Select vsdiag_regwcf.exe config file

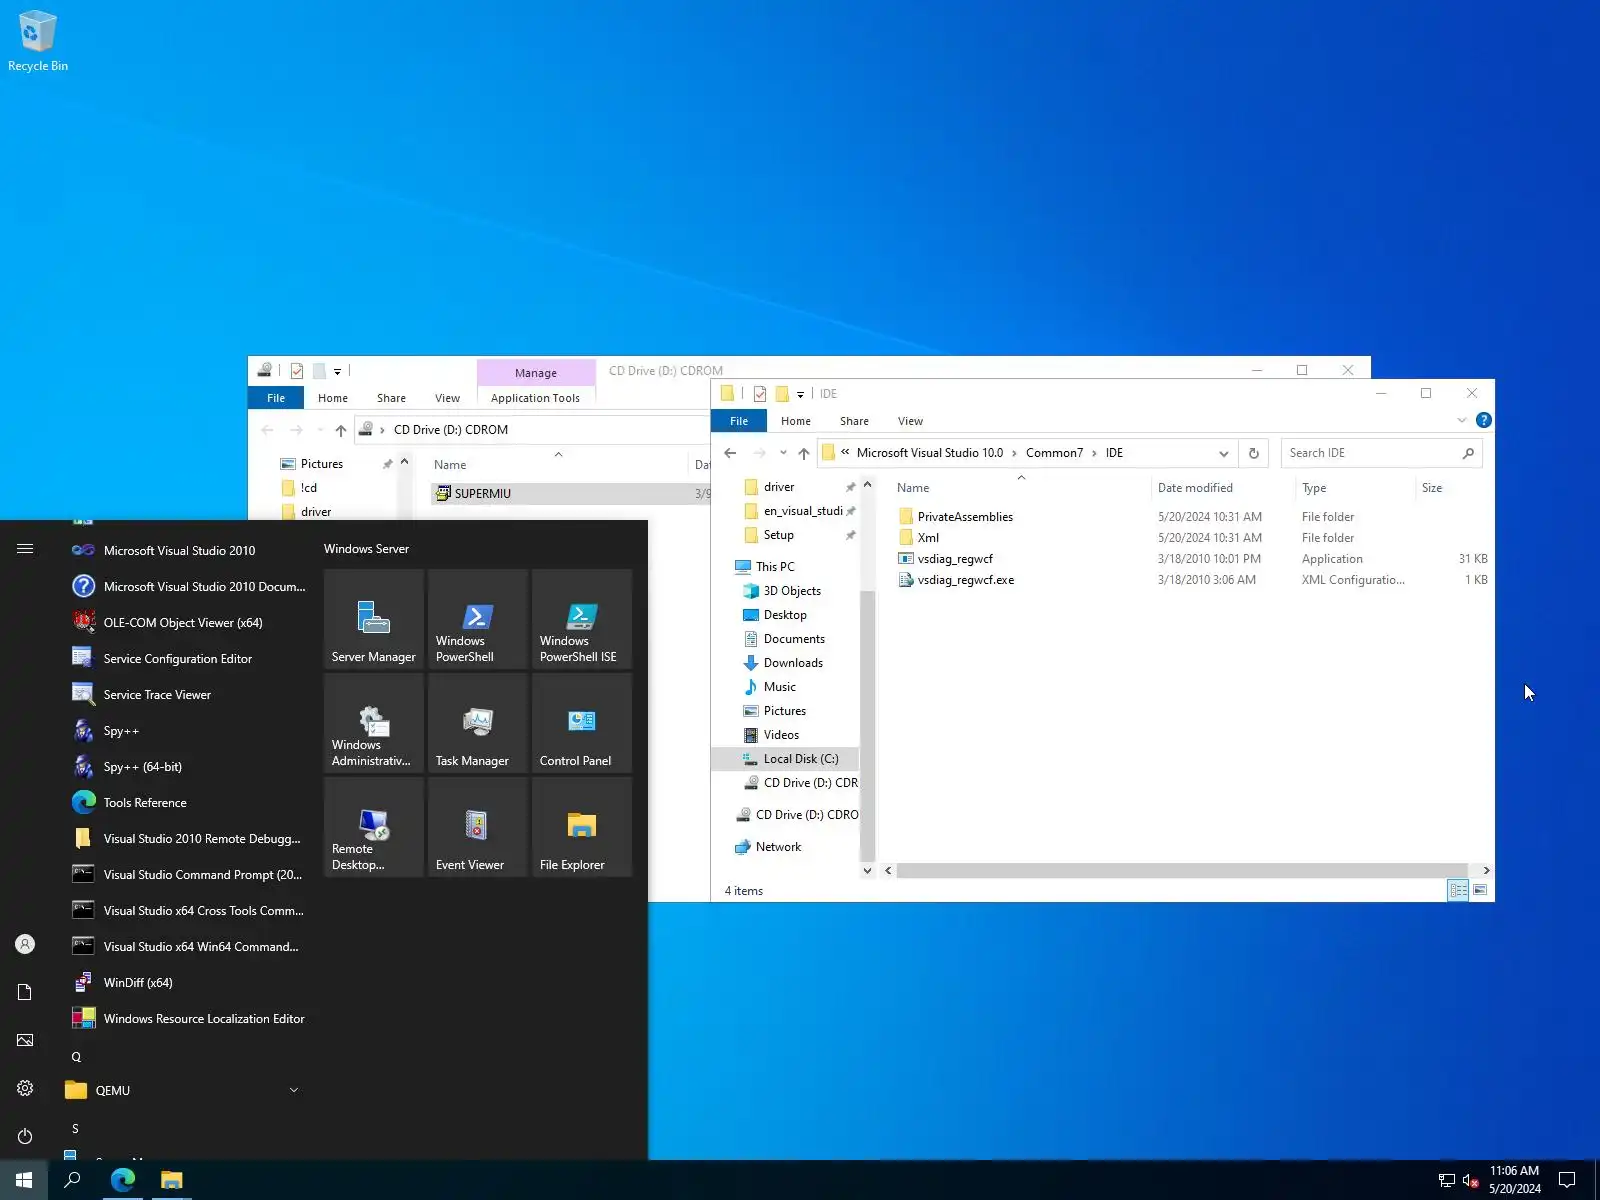pyautogui.click(x=966, y=580)
